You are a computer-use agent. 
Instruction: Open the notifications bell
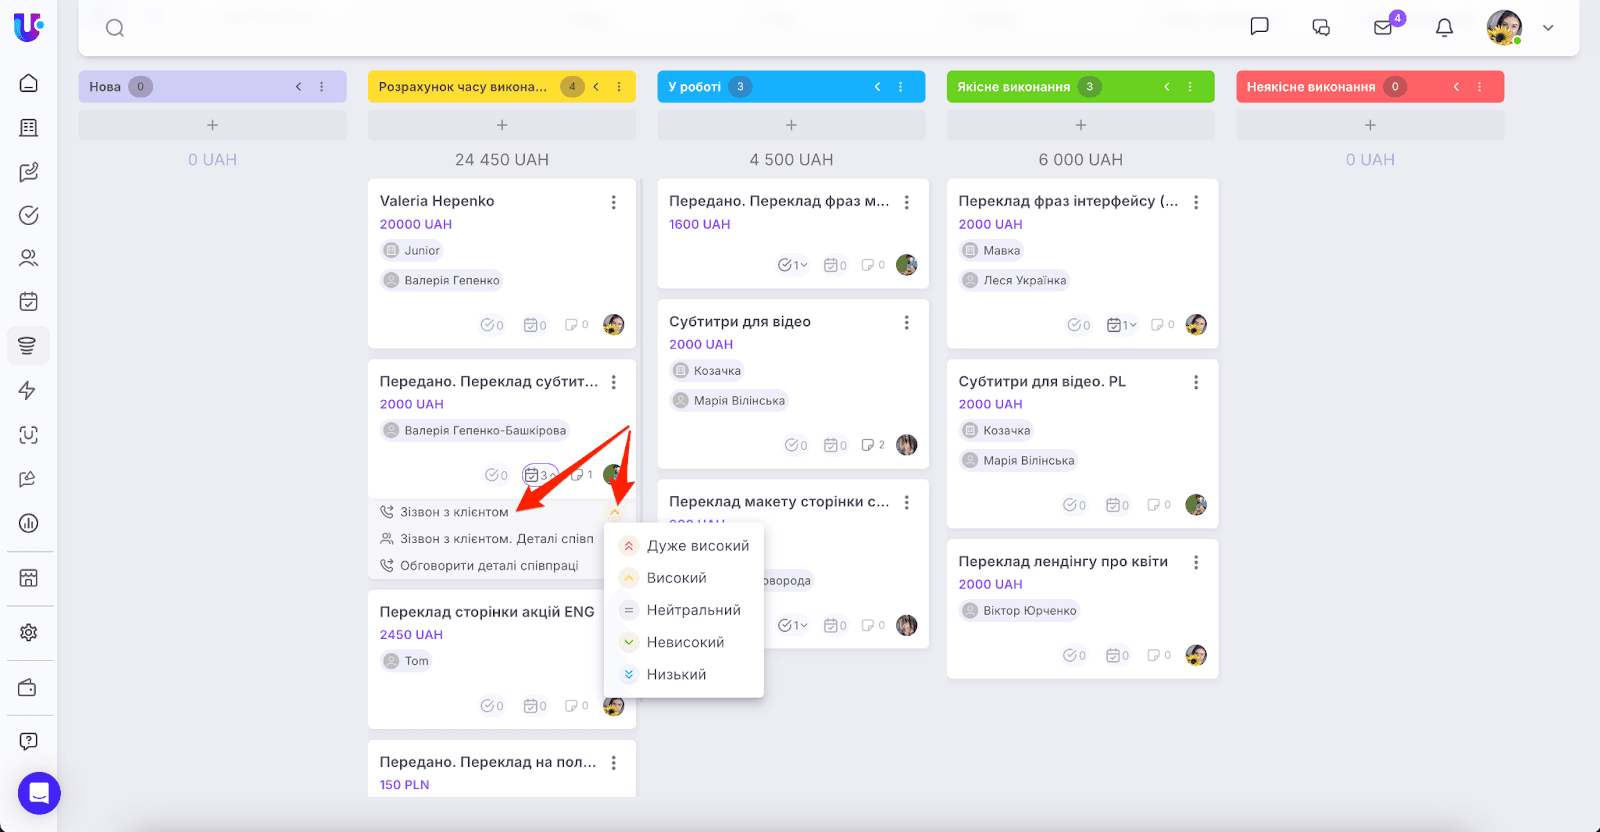point(1444,28)
